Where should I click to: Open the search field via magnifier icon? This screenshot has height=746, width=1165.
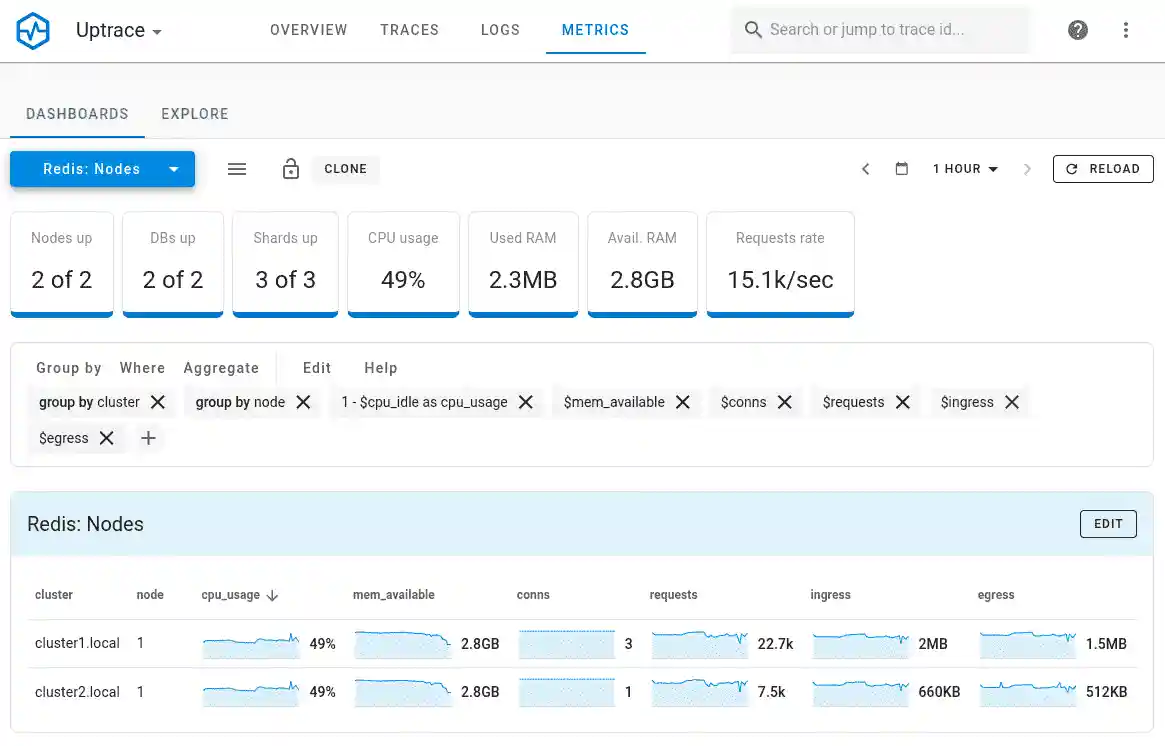753,30
